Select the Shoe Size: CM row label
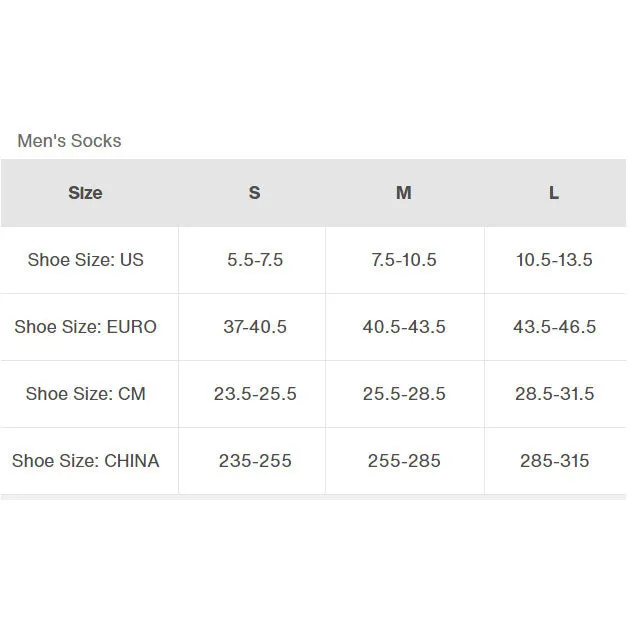This screenshot has width=630, height=630. pos(86,394)
